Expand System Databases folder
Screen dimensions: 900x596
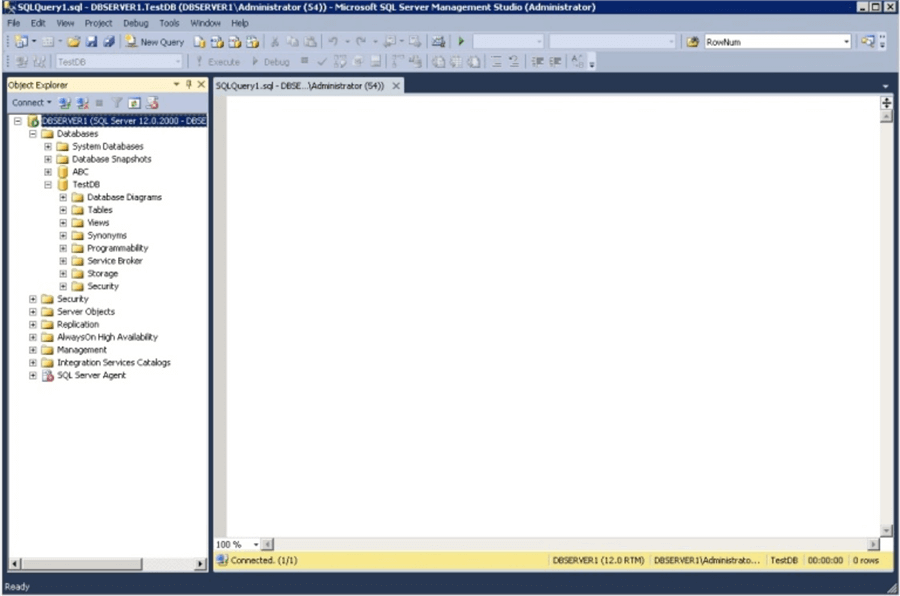coord(48,146)
